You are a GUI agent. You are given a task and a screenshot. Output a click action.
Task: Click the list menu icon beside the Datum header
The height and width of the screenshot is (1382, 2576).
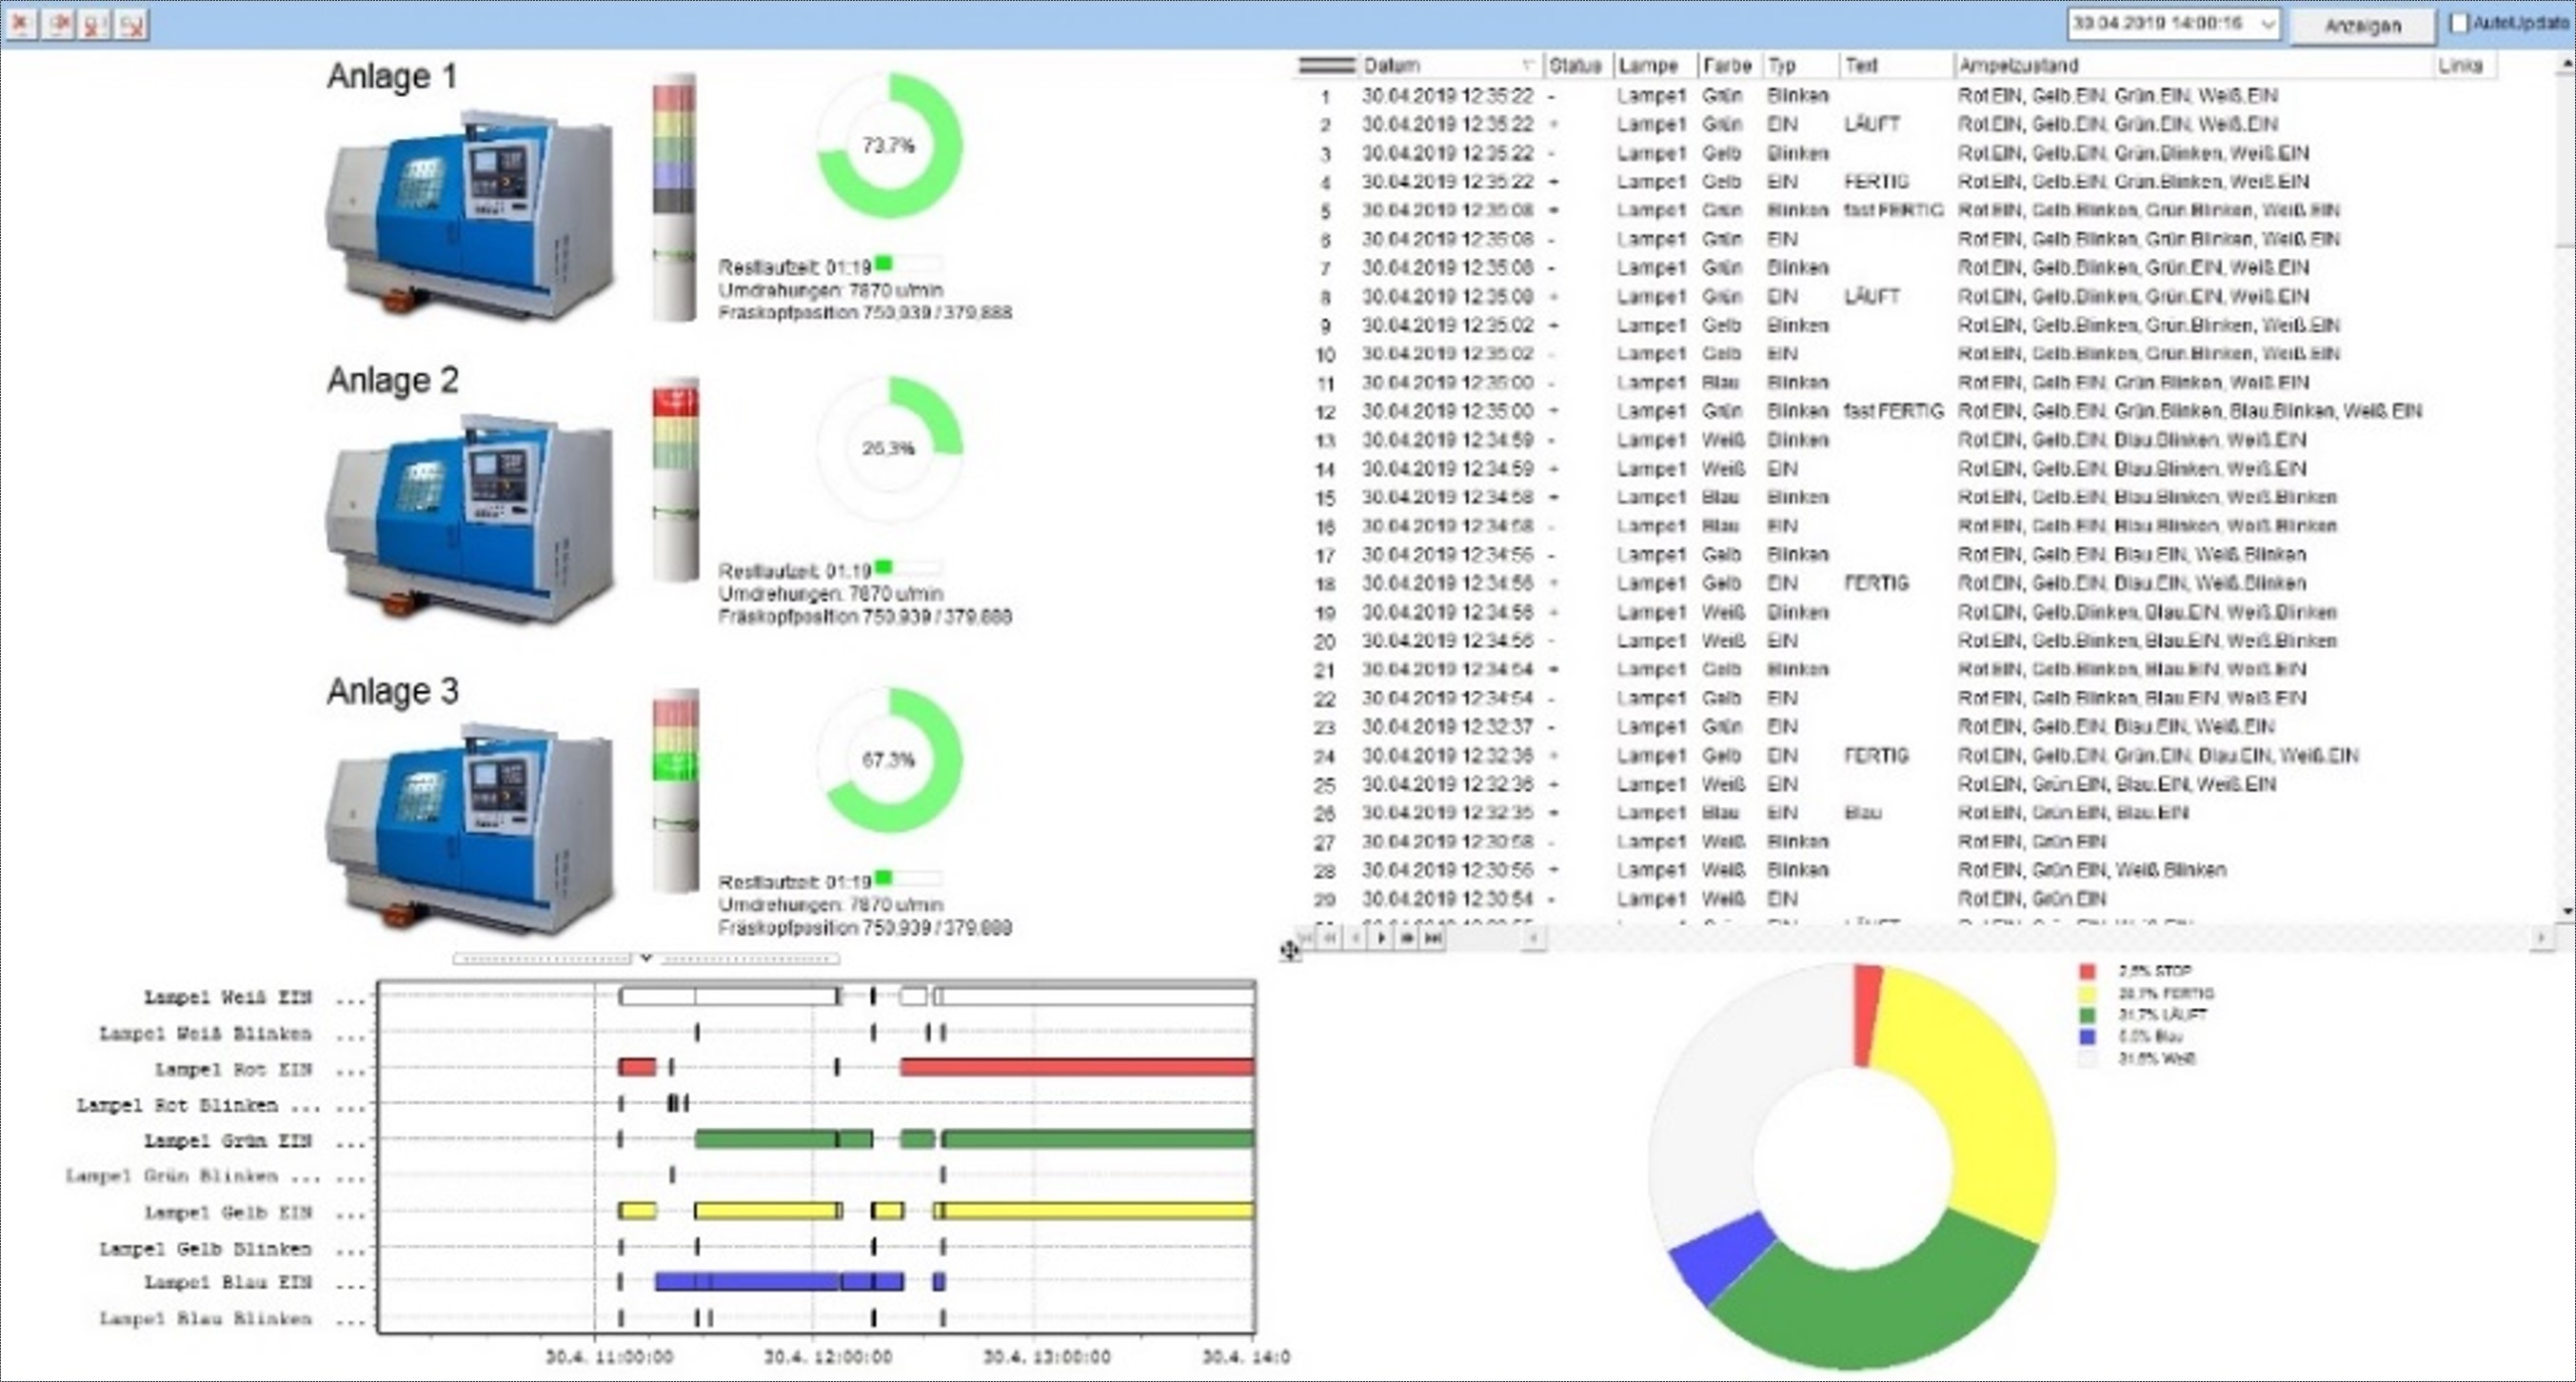(x=1327, y=65)
